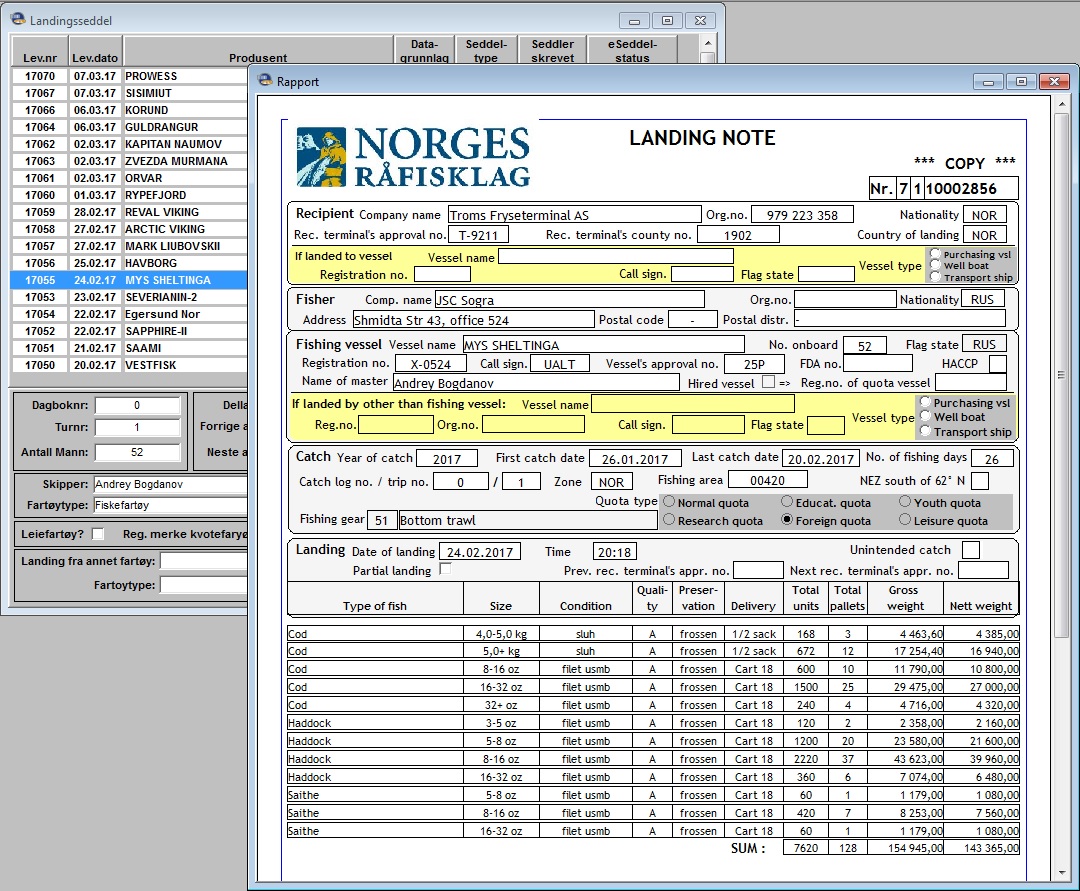Click the Data-grunnlag column header

pos(424,50)
